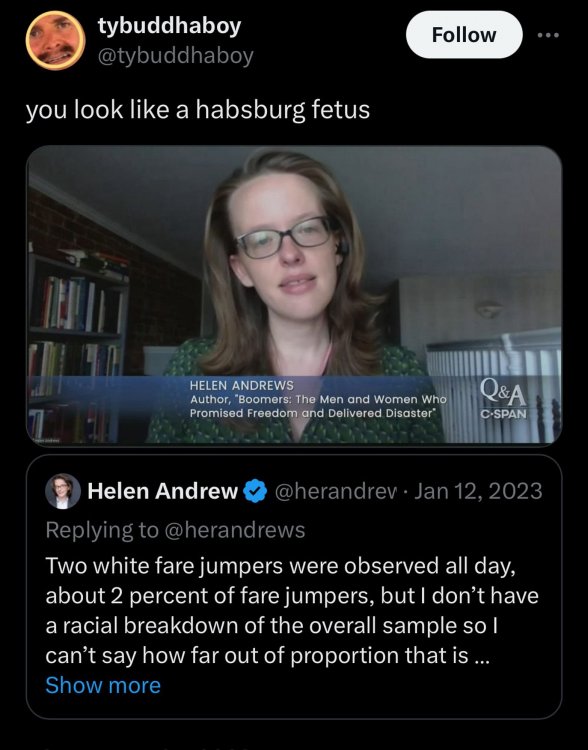
Task: Open the three-dot more options menu
Action: (548, 35)
